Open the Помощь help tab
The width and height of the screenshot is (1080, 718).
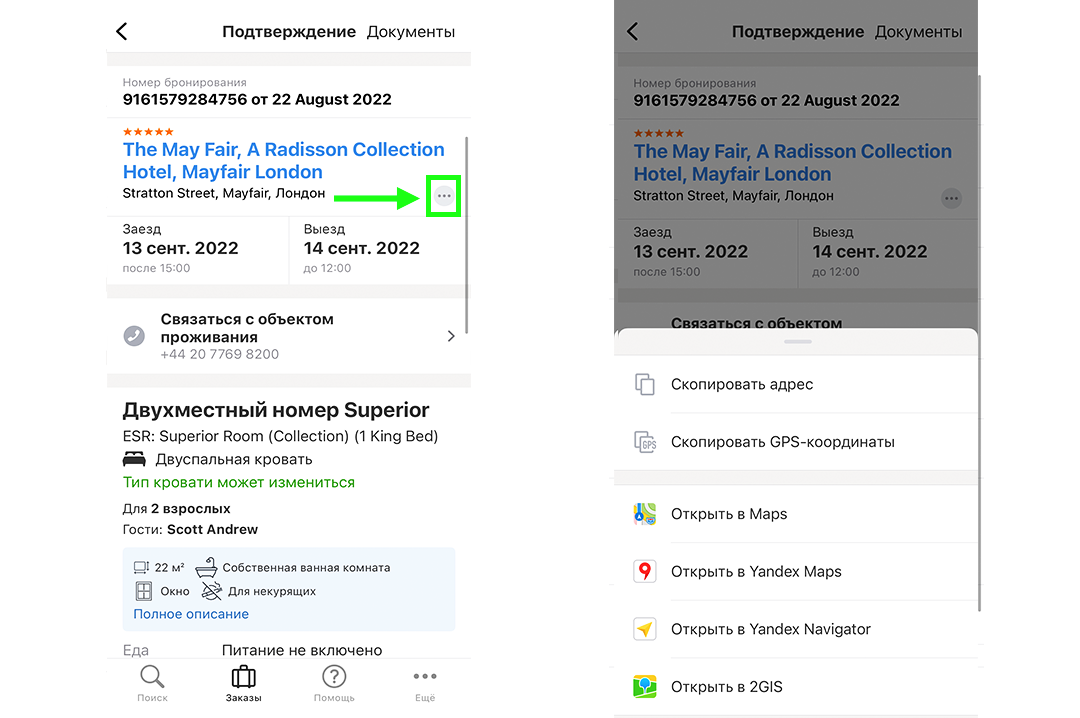pyautogui.click(x=334, y=683)
